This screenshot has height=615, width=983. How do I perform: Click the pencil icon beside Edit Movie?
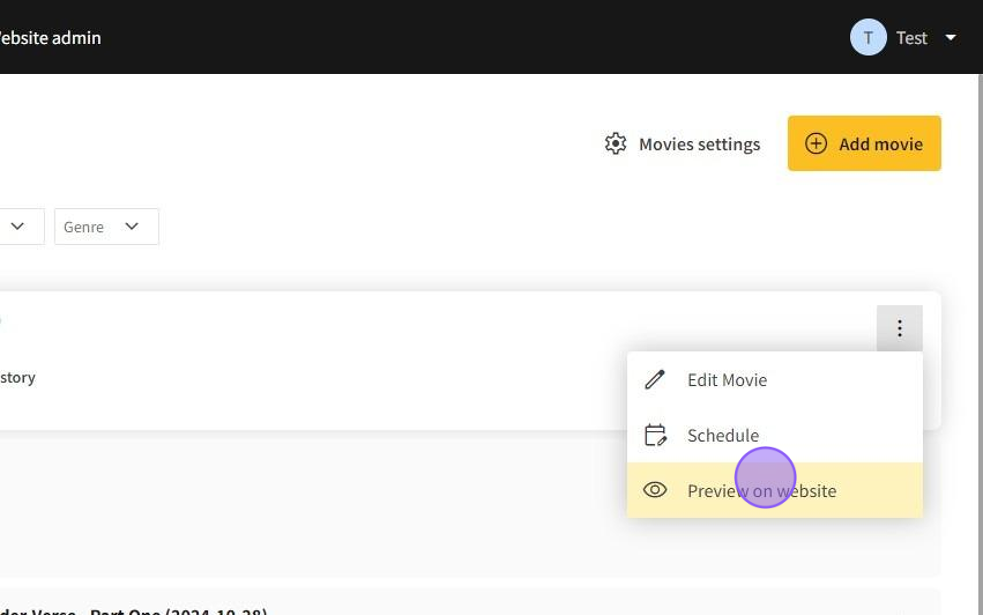point(655,380)
